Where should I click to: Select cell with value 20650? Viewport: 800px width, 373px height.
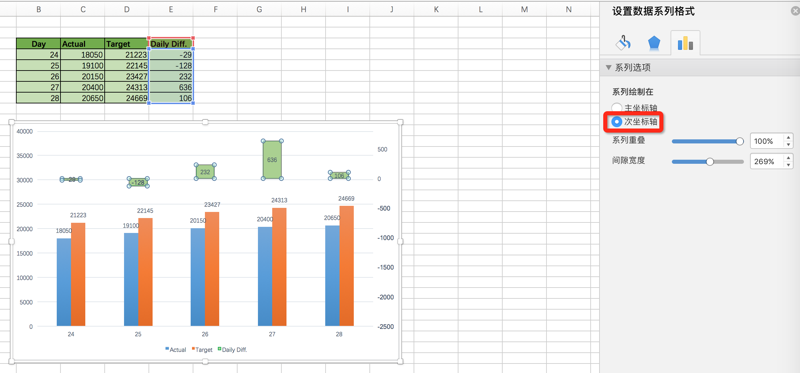83,98
